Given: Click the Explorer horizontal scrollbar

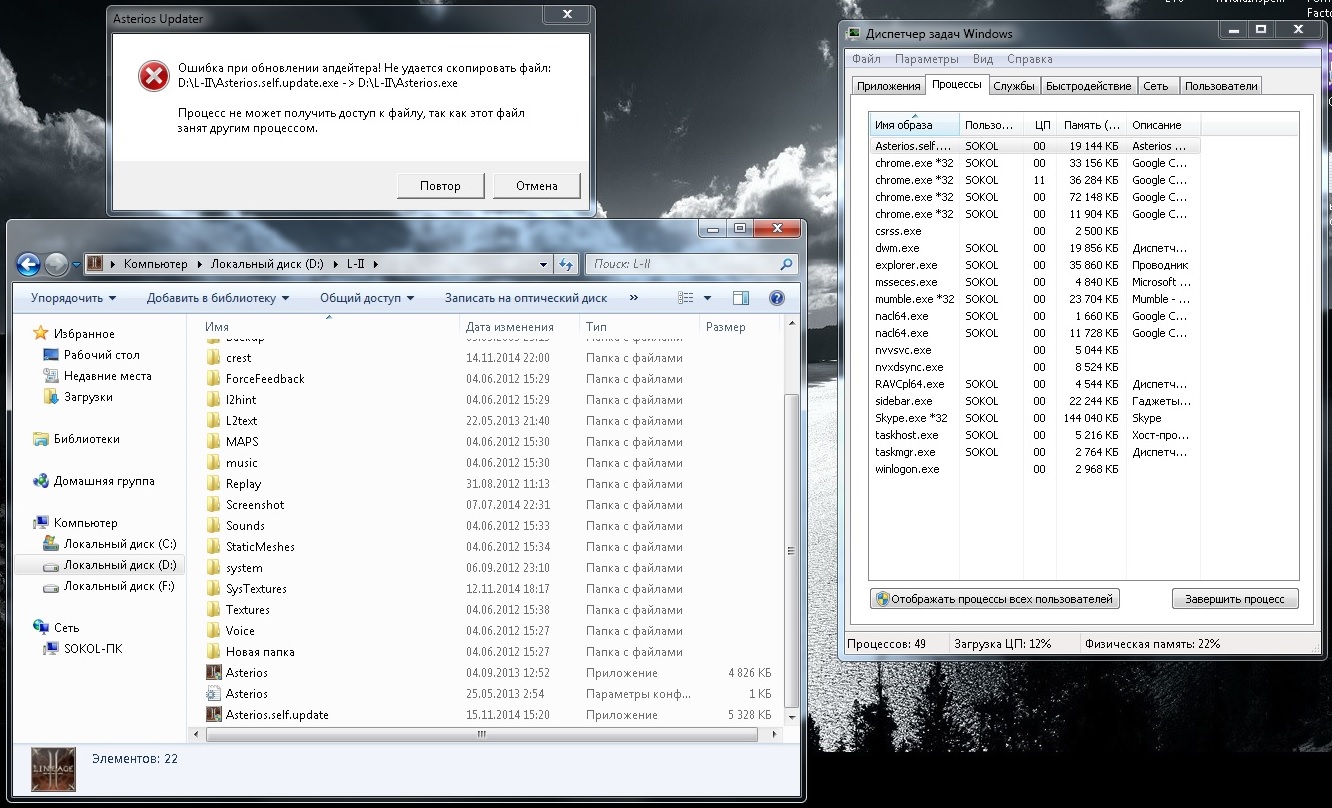Looking at the screenshot, I should [x=480, y=733].
